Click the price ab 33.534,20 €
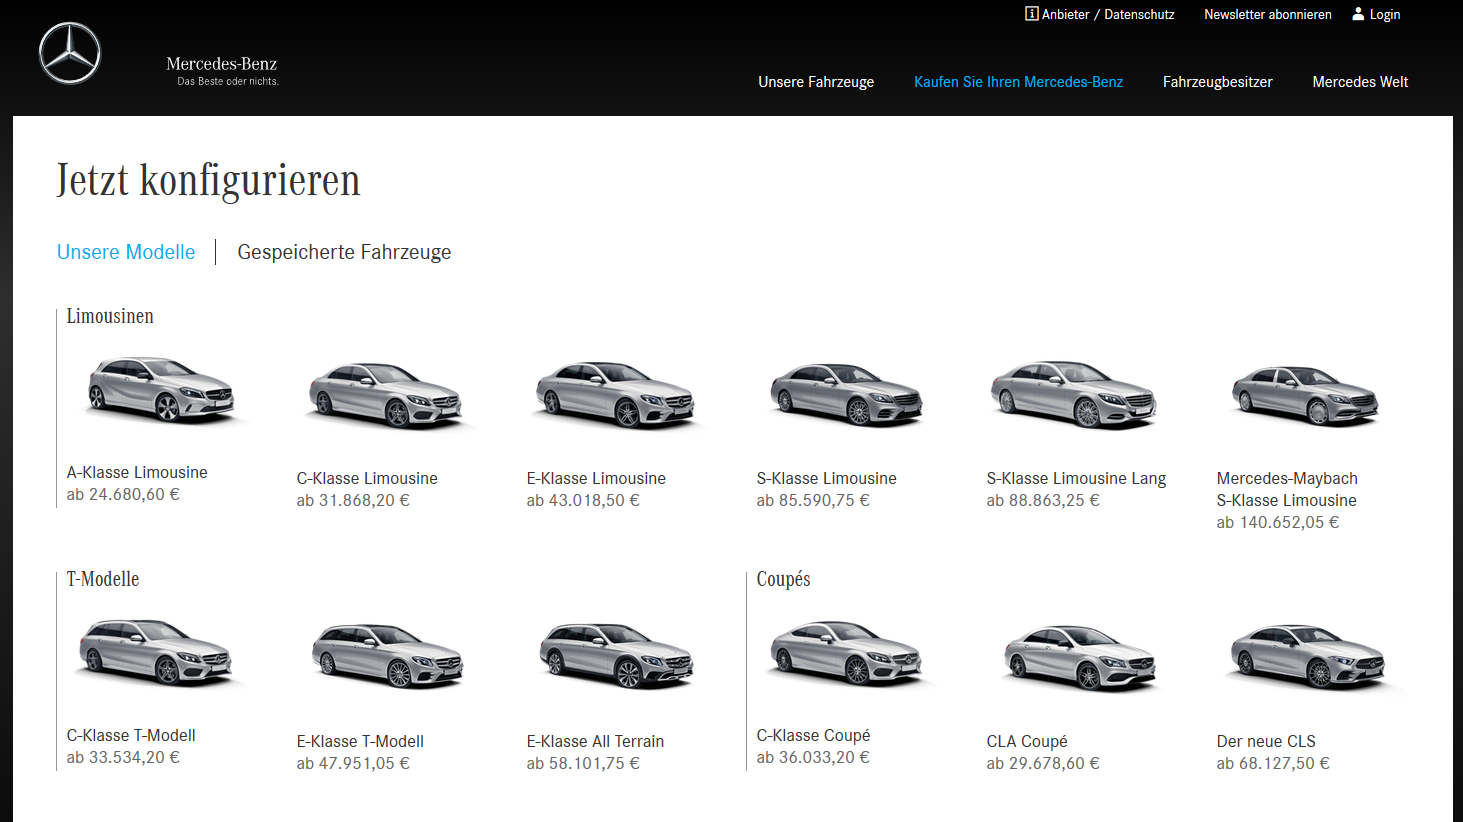The width and height of the screenshot is (1463, 822). (x=123, y=757)
